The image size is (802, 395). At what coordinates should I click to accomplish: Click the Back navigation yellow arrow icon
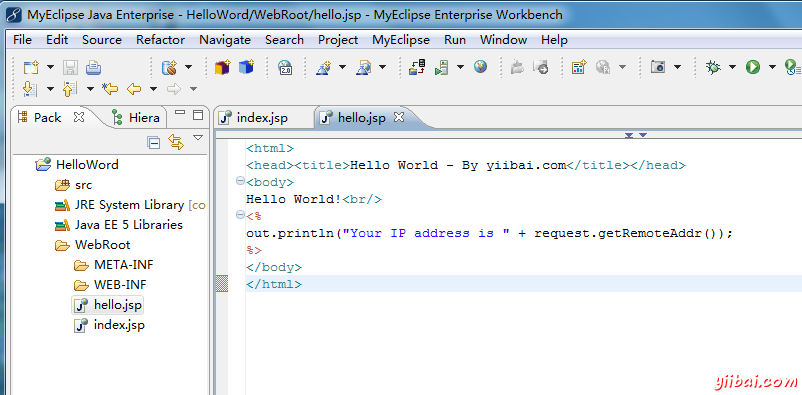134,89
